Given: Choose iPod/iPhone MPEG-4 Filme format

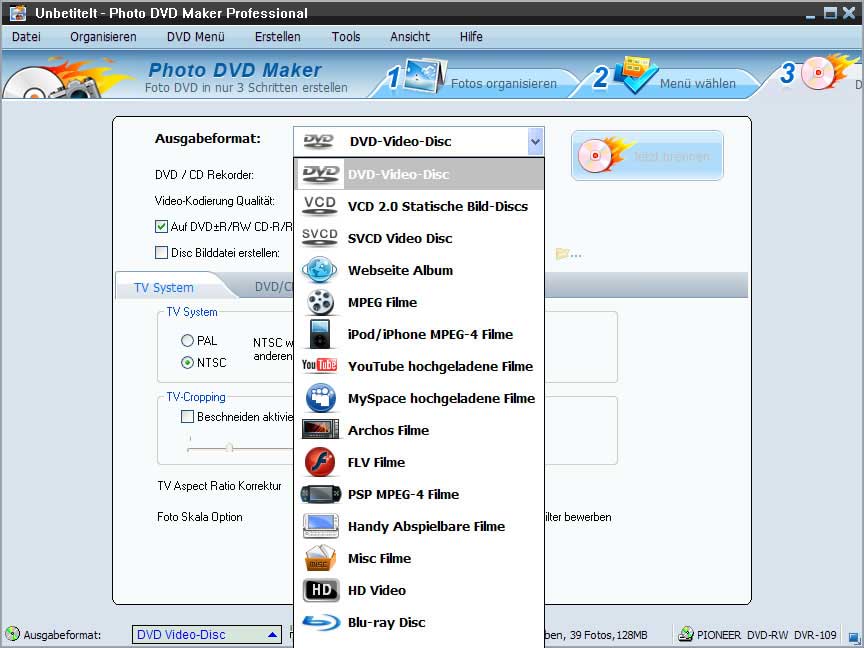Looking at the screenshot, I should click(419, 334).
